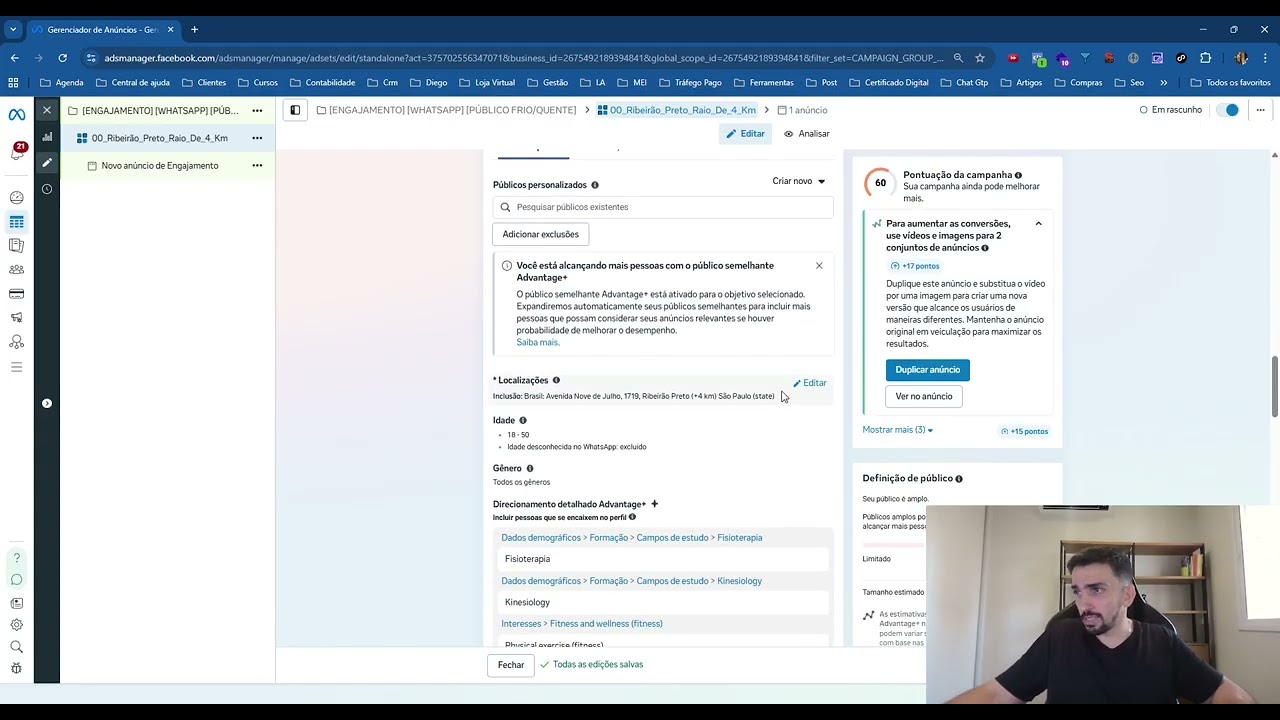
Task: Collapse the conversions recommendation chevron
Action: [1038, 224]
